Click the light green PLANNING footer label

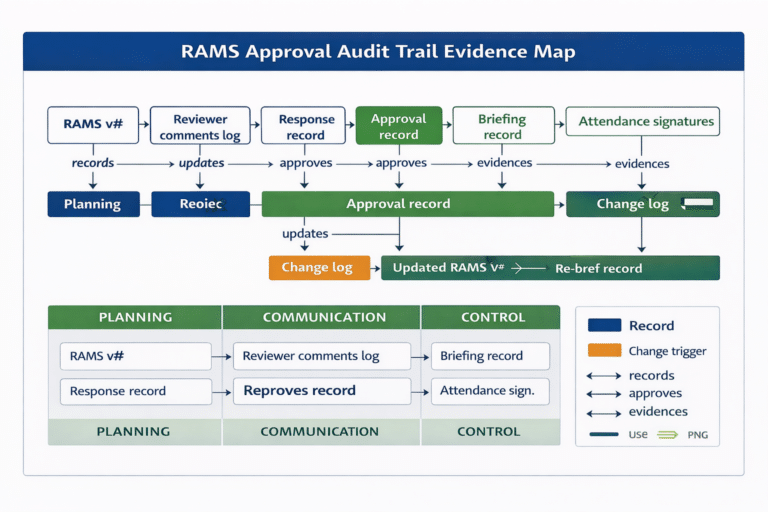coord(133,432)
